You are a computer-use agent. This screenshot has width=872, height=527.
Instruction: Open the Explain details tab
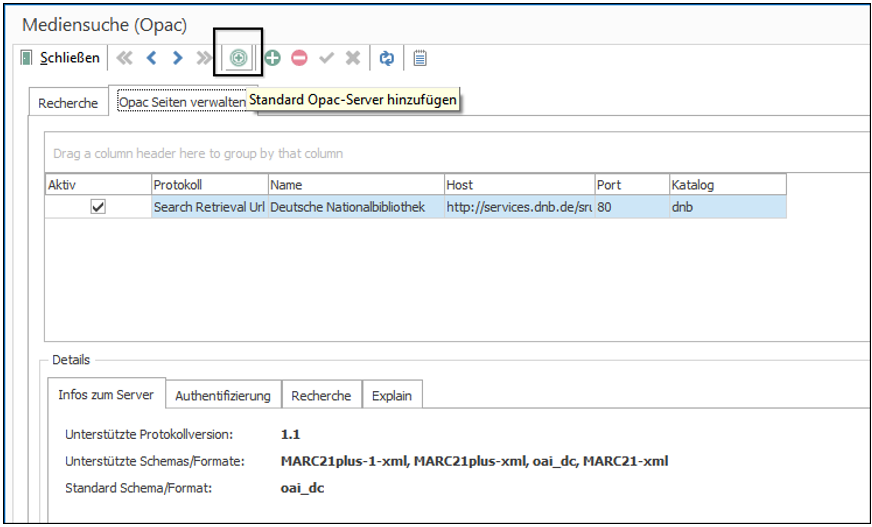point(392,396)
